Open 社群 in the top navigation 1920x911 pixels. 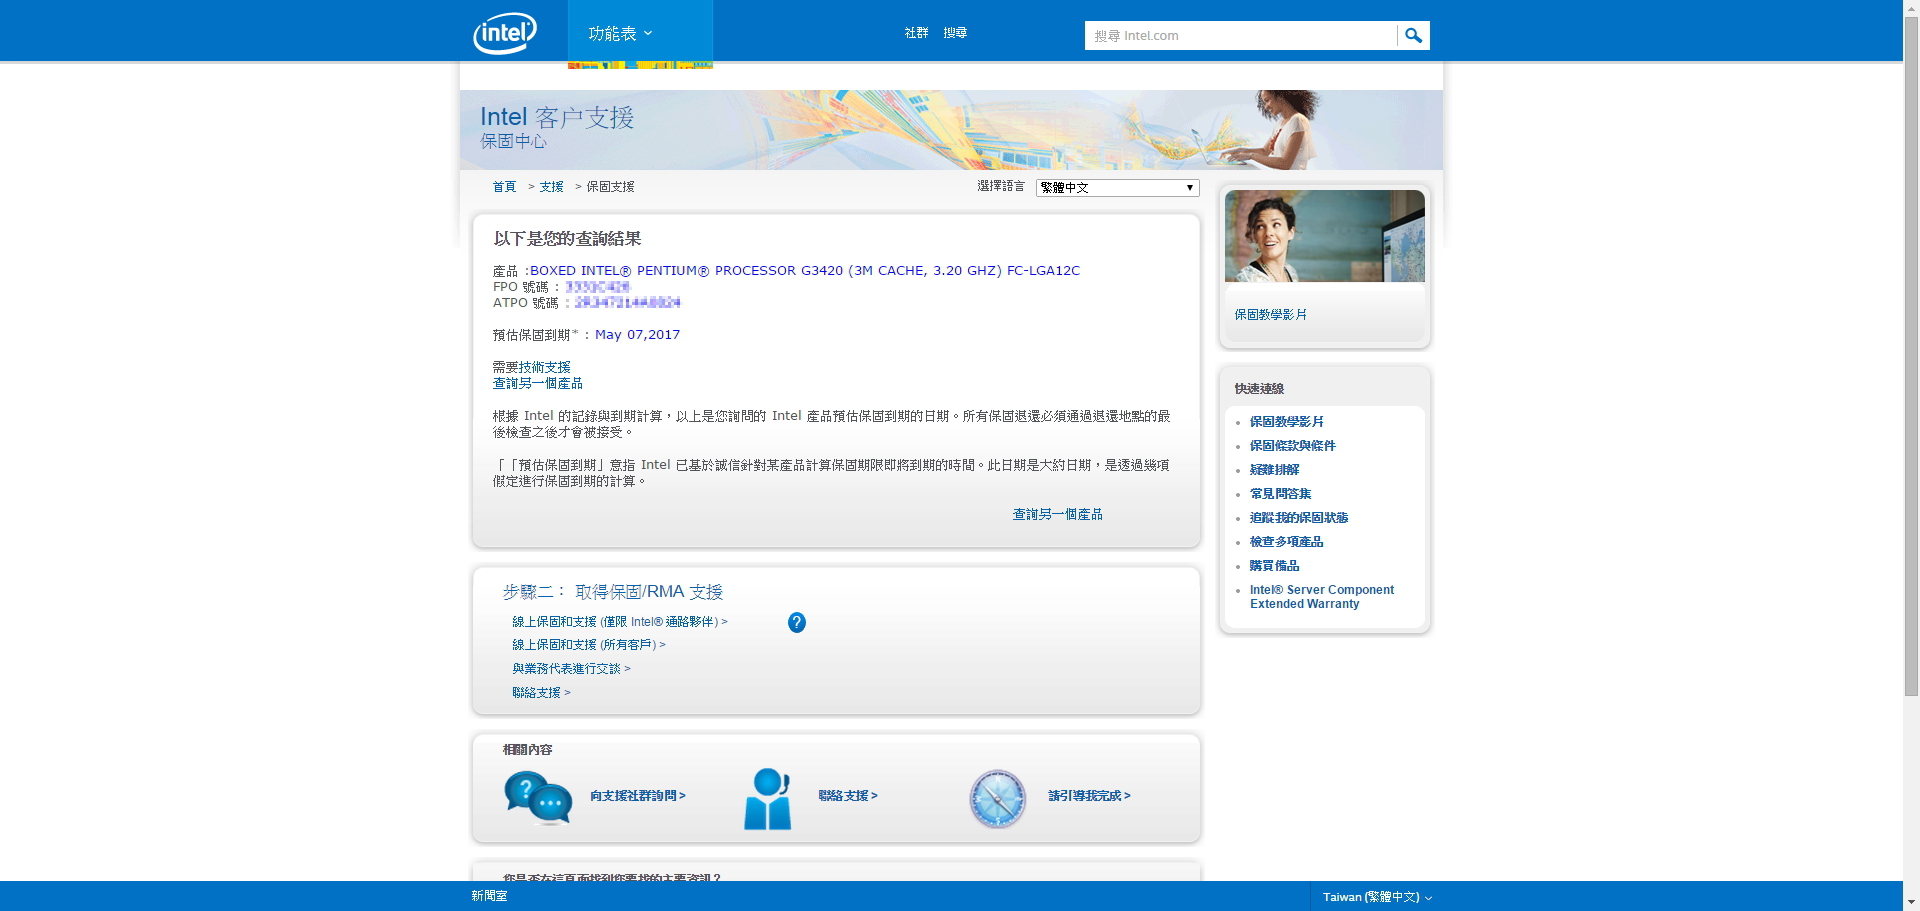coord(916,33)
